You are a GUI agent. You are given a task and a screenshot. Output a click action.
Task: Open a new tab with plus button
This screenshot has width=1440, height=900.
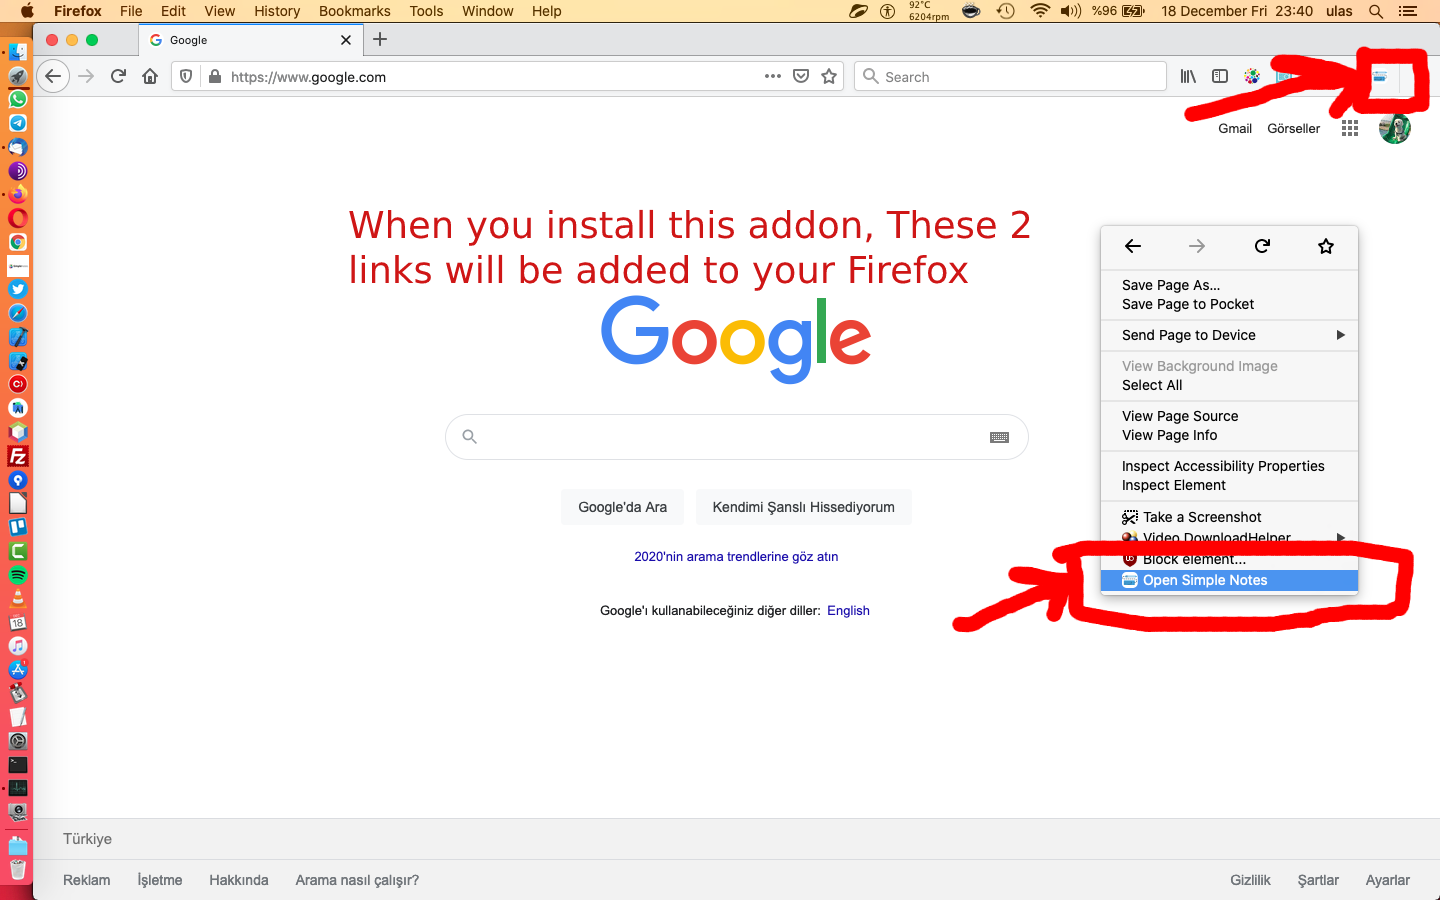(x=380, y=39)
